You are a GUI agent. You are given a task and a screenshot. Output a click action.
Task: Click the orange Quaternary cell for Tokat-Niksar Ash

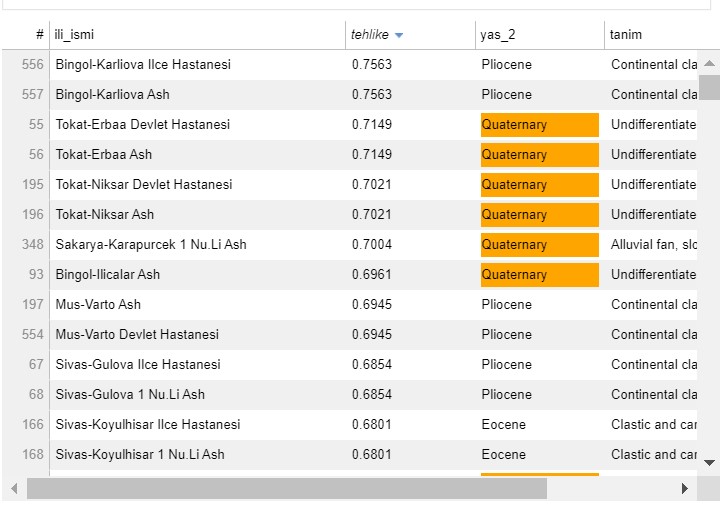point(539,215)
